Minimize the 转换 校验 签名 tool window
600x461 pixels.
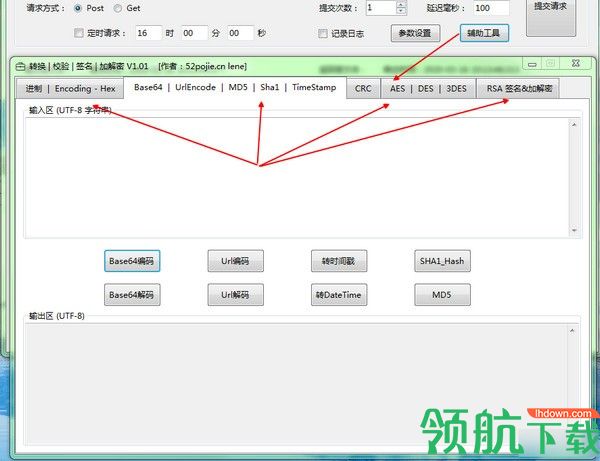pyautogui.click(x=532, y=64)
